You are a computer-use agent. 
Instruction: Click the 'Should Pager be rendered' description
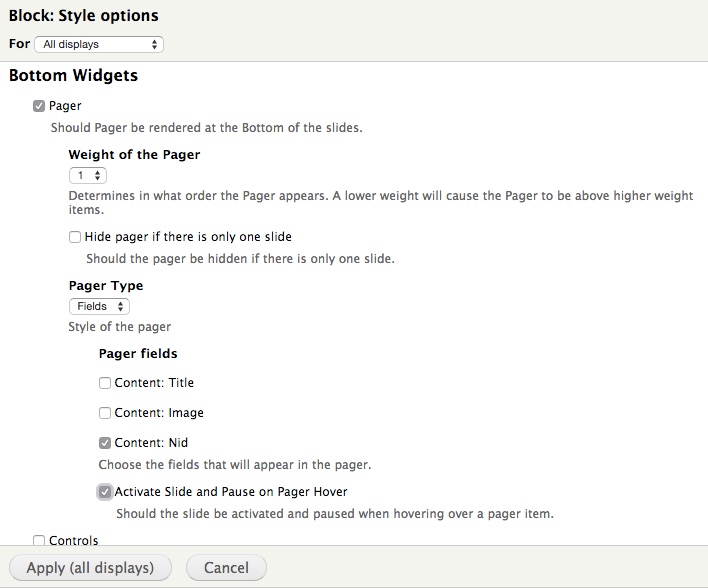click(x=206, y=128)
